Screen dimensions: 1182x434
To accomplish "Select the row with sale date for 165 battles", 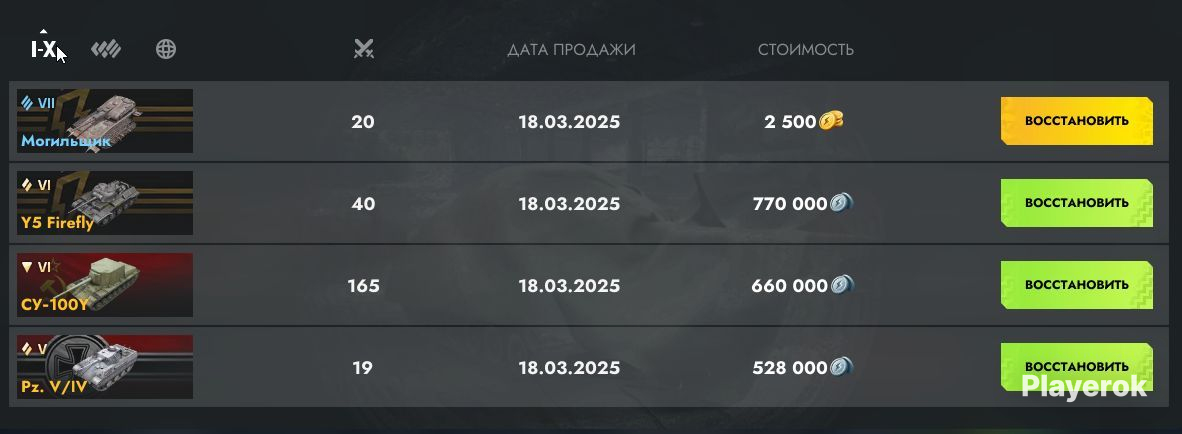I will coord(589,286).
